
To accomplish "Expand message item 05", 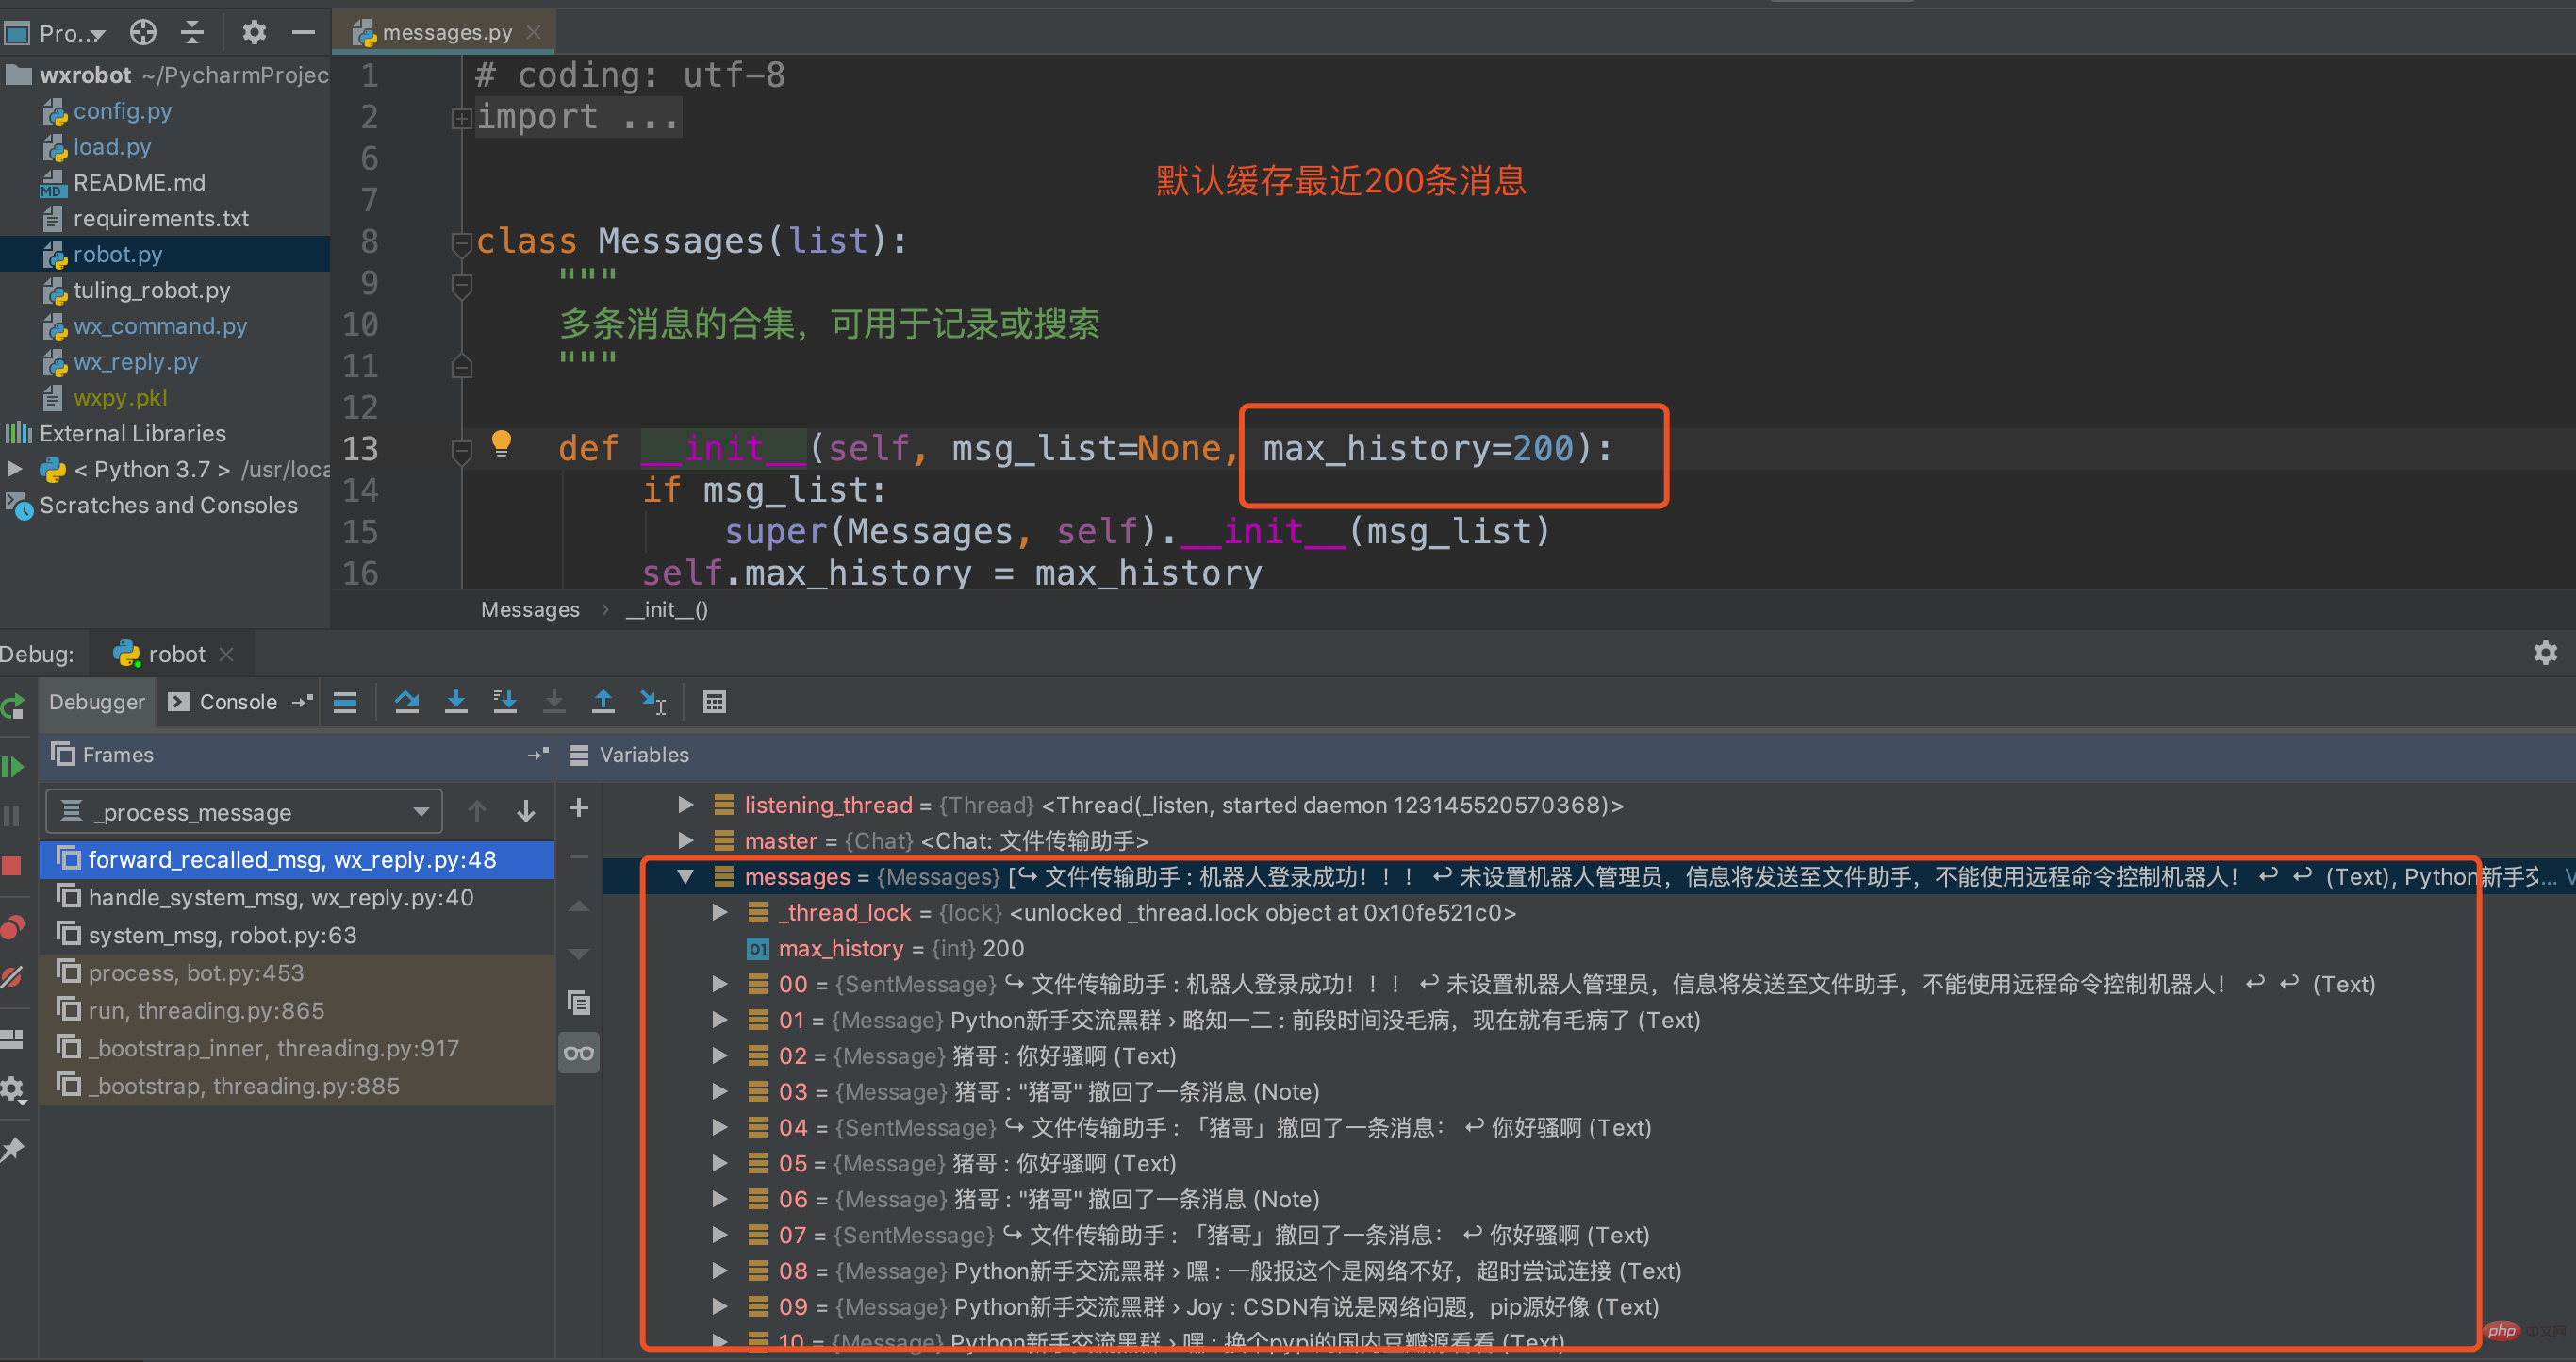I will click(720, 1163).
